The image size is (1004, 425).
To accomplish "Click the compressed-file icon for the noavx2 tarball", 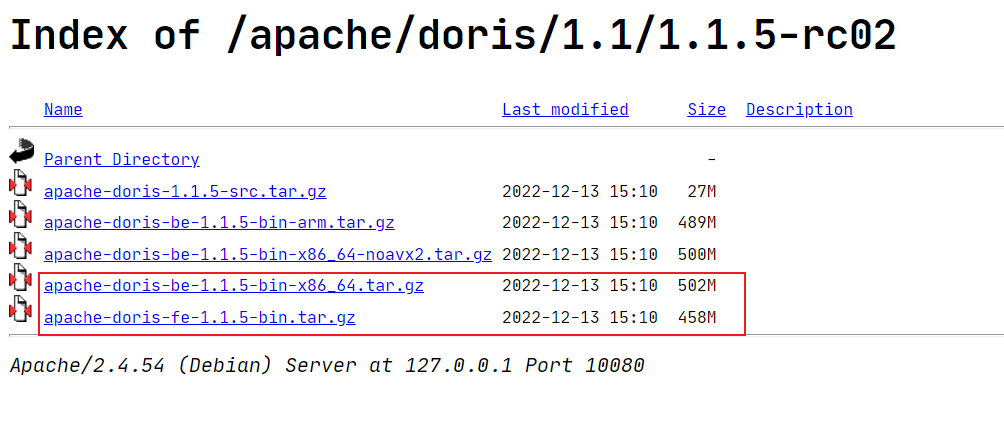I will click(21, 248).
